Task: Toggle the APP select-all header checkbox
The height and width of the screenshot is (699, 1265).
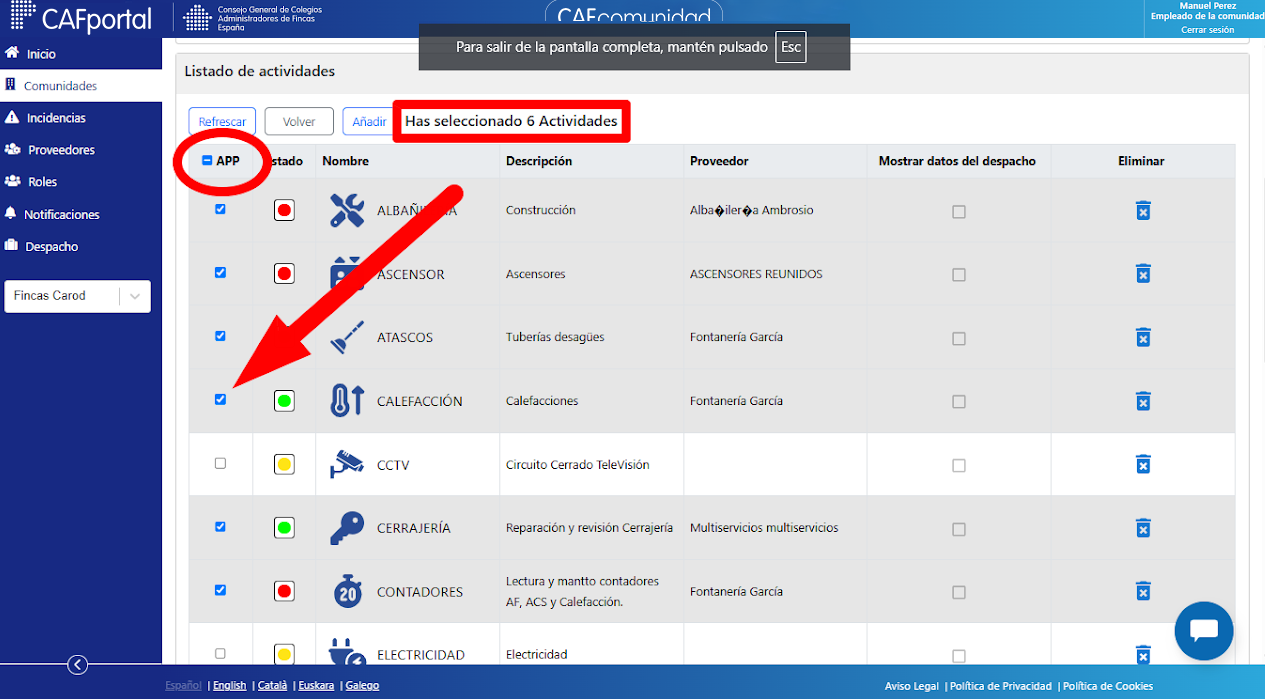Action: [x=207, y=160]
